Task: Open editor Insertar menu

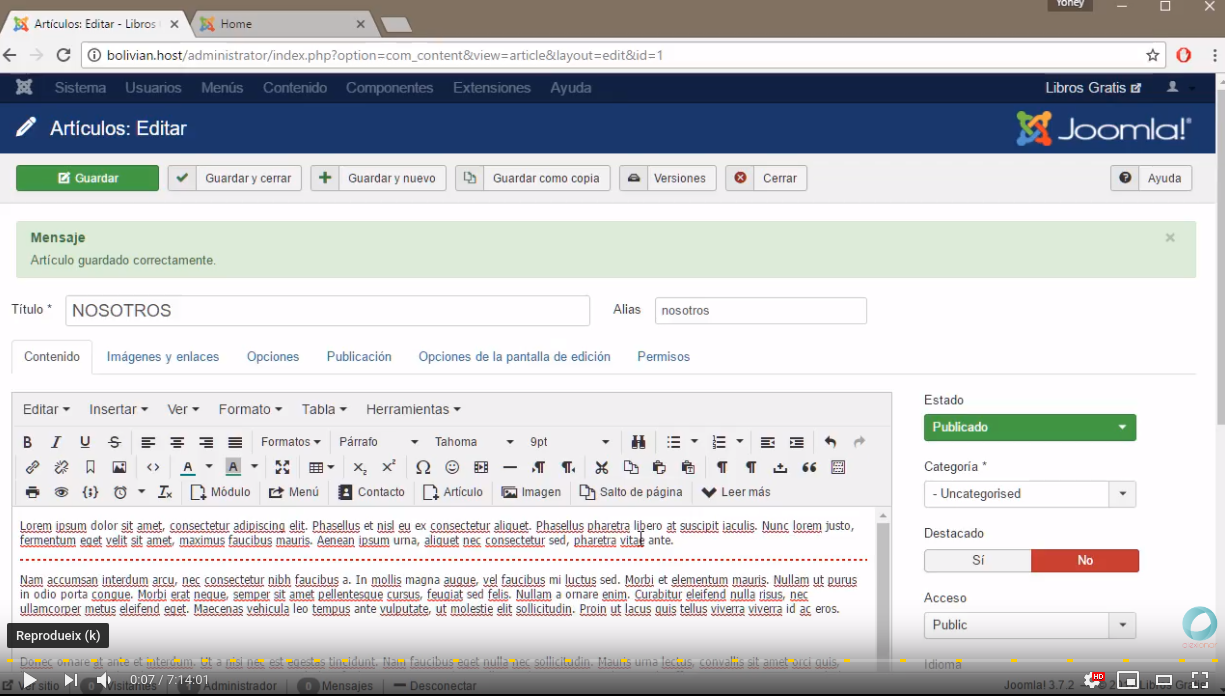Action: point(118,409)
